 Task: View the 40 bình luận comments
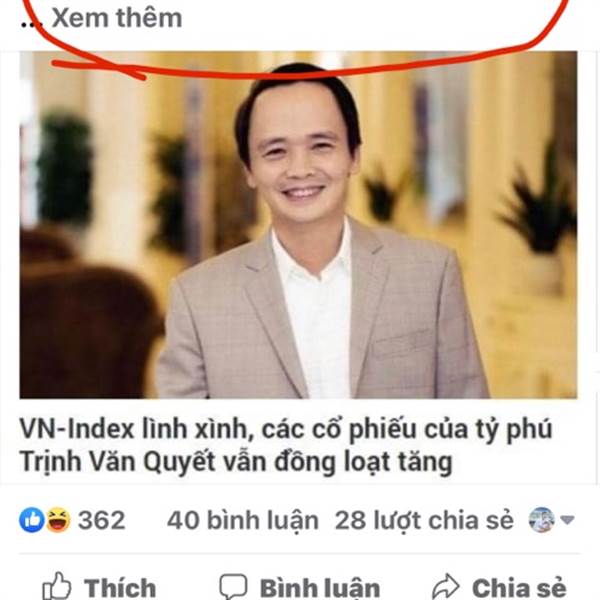click(243, 520)
